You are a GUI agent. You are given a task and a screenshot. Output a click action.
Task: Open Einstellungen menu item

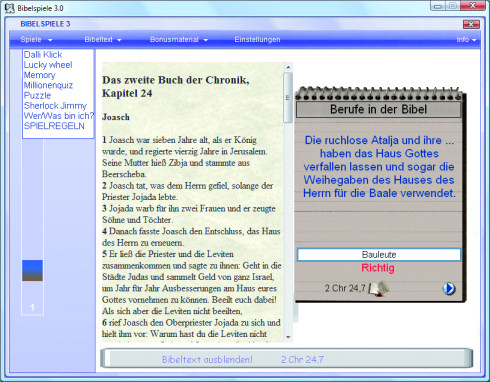257,40
